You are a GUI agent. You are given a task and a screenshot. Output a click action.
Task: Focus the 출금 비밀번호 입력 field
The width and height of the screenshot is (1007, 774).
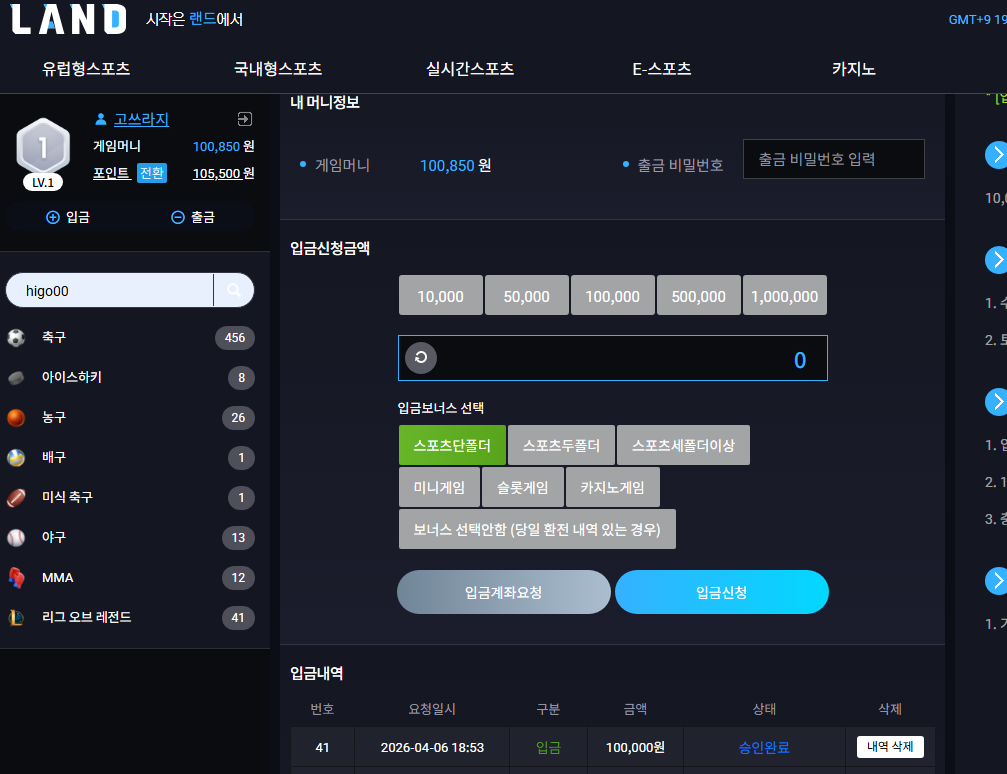pos(834,159)
